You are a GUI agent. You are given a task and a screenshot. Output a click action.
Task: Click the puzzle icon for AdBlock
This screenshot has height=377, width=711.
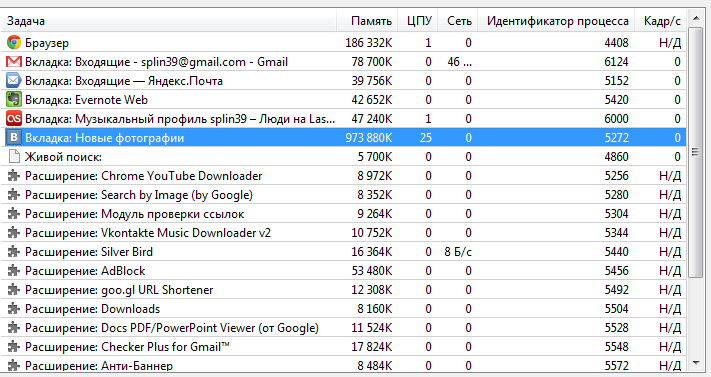click(14, 271)
